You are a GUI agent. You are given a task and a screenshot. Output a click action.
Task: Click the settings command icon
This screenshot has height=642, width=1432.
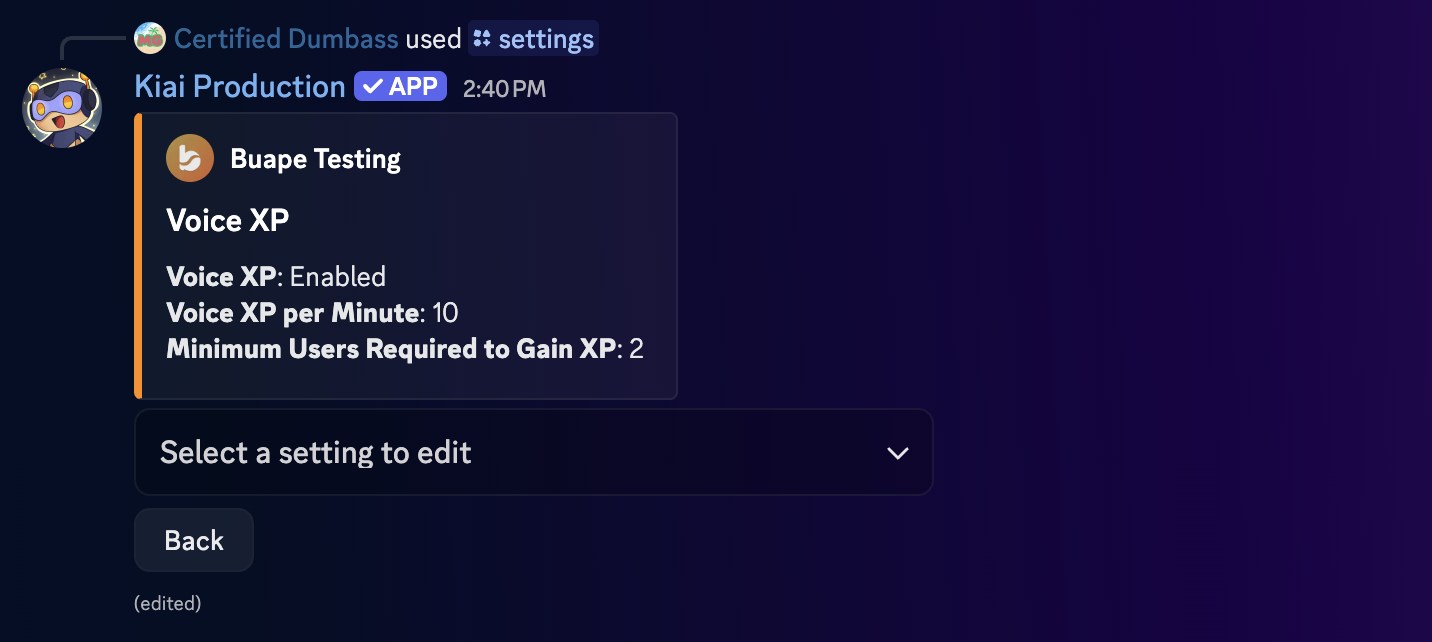click(483, 39)
